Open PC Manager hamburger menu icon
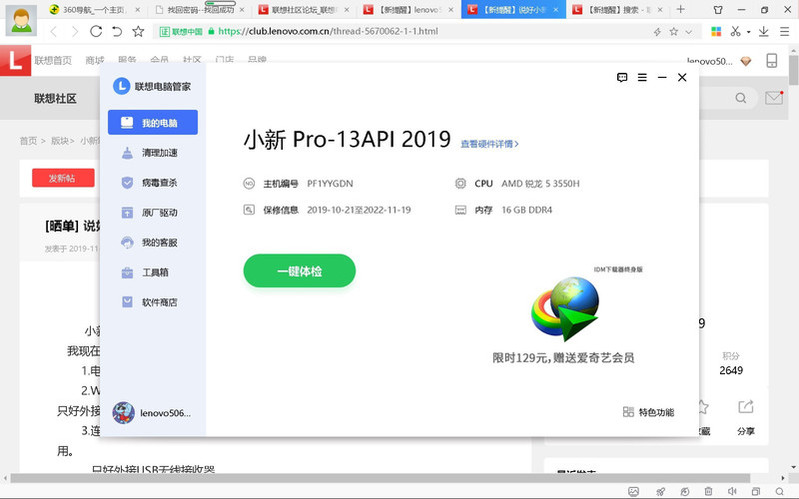Screen dimensions: 799x499 point(642,77)
